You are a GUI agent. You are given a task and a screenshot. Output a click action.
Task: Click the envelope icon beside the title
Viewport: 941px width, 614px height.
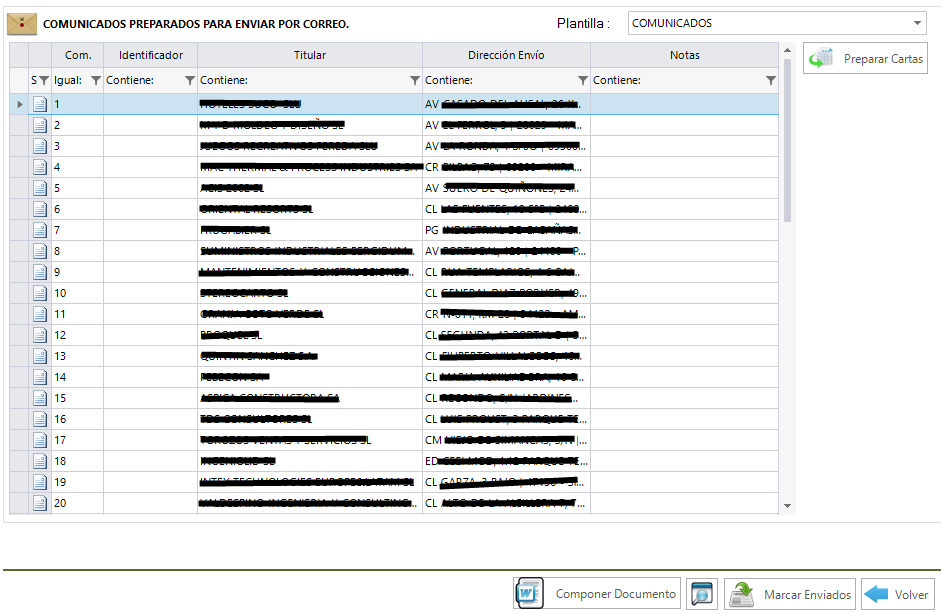click(x=22, y=23)
